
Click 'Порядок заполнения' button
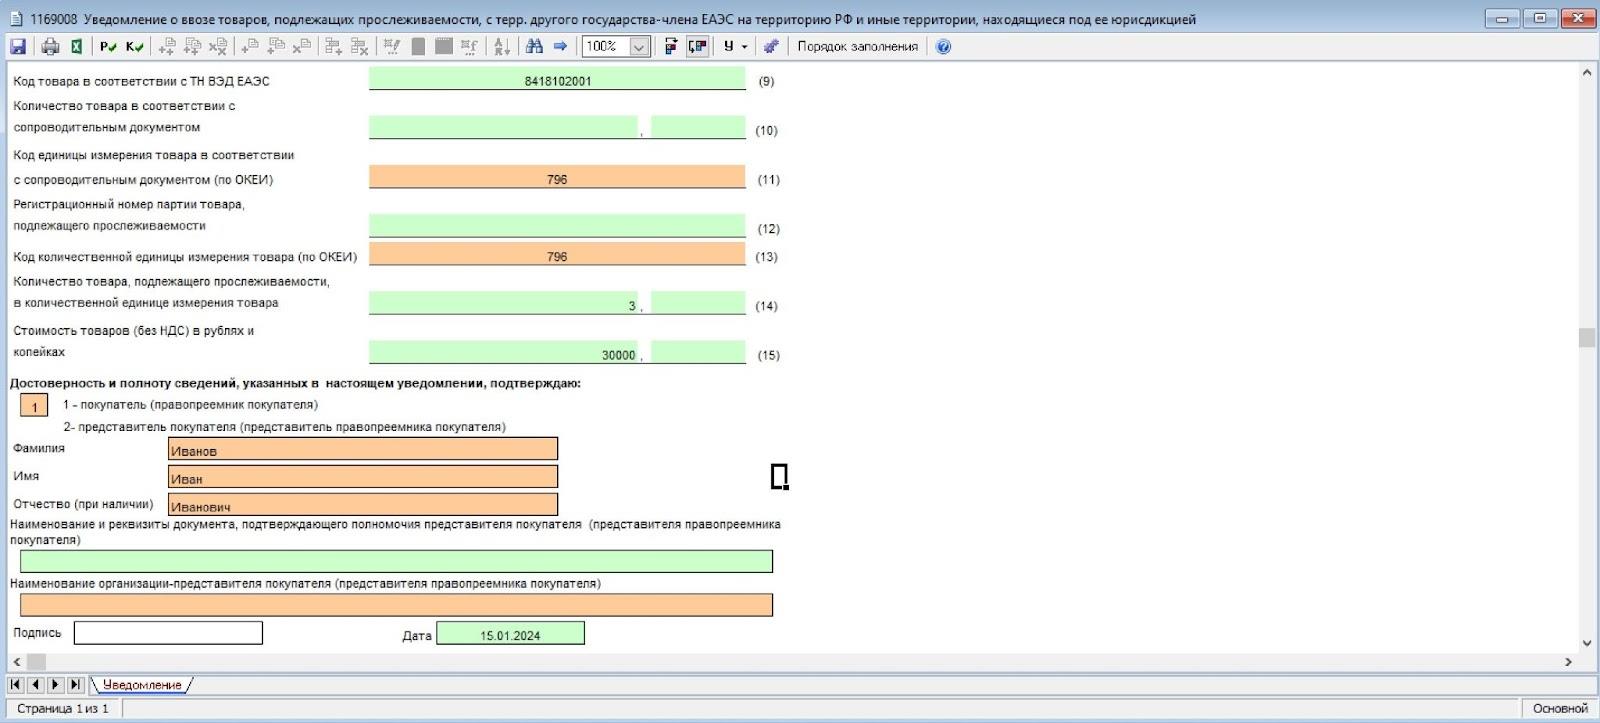857,46
